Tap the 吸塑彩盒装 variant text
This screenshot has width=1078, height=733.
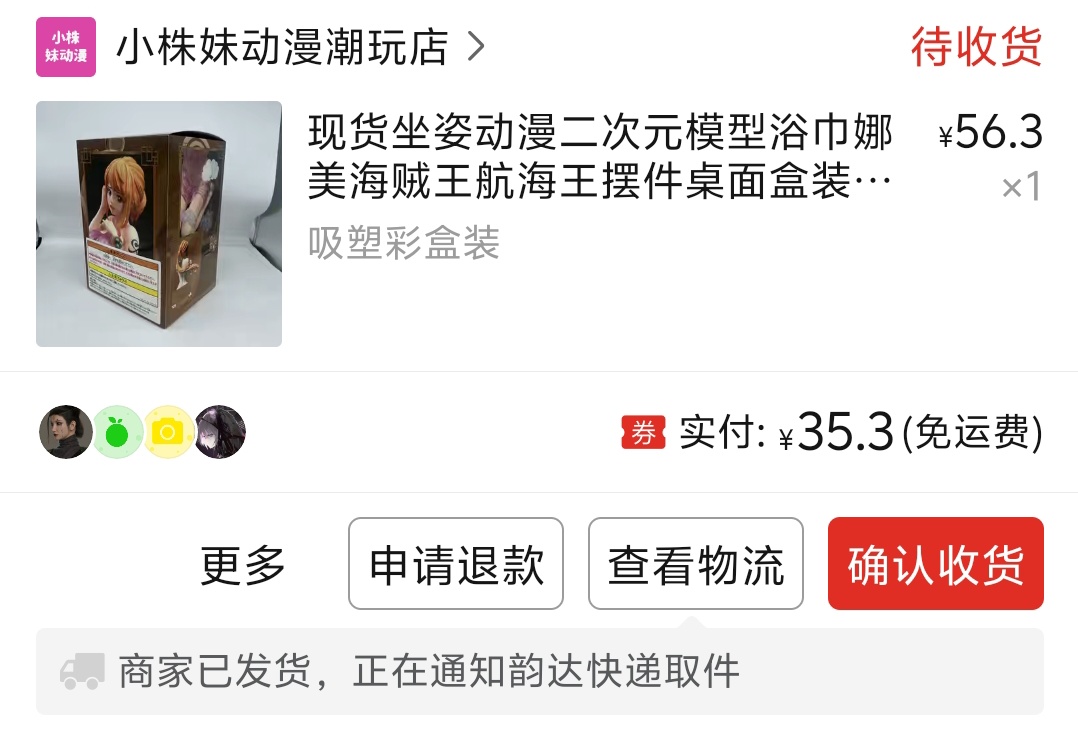coord(404,243)
